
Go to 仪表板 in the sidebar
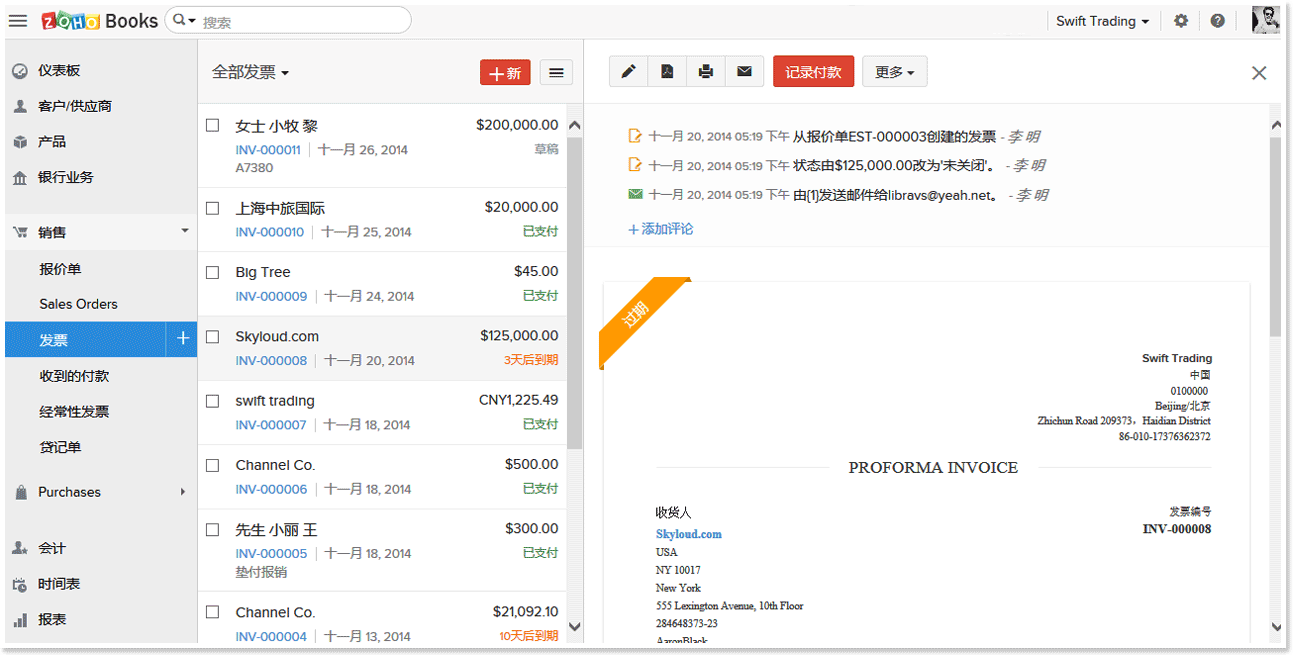pyautogui.click(x=58, y=71)
